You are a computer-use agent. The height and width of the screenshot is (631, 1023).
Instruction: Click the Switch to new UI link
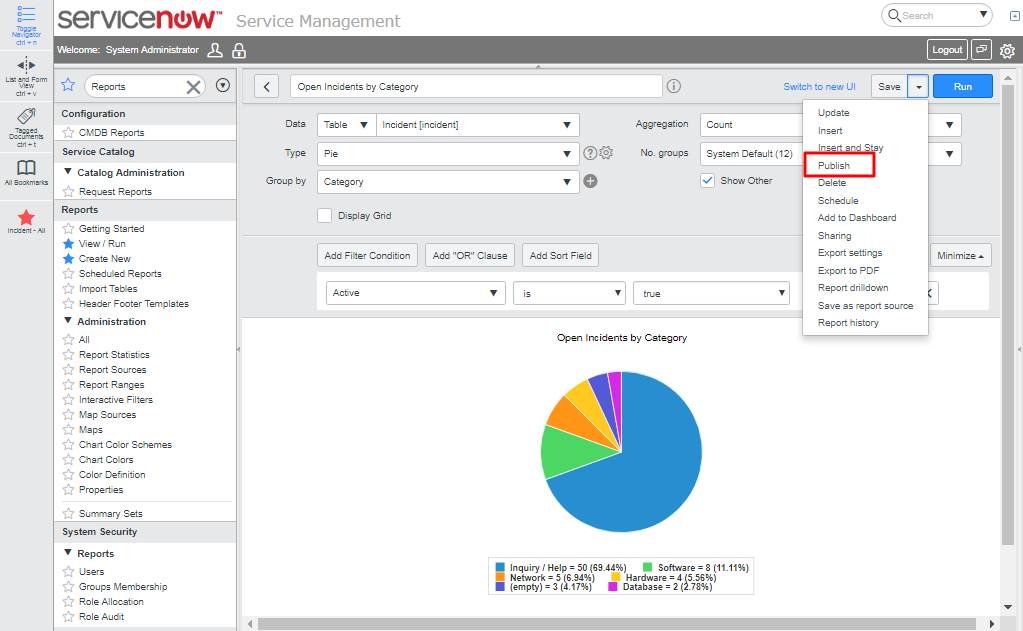(819, 87)
